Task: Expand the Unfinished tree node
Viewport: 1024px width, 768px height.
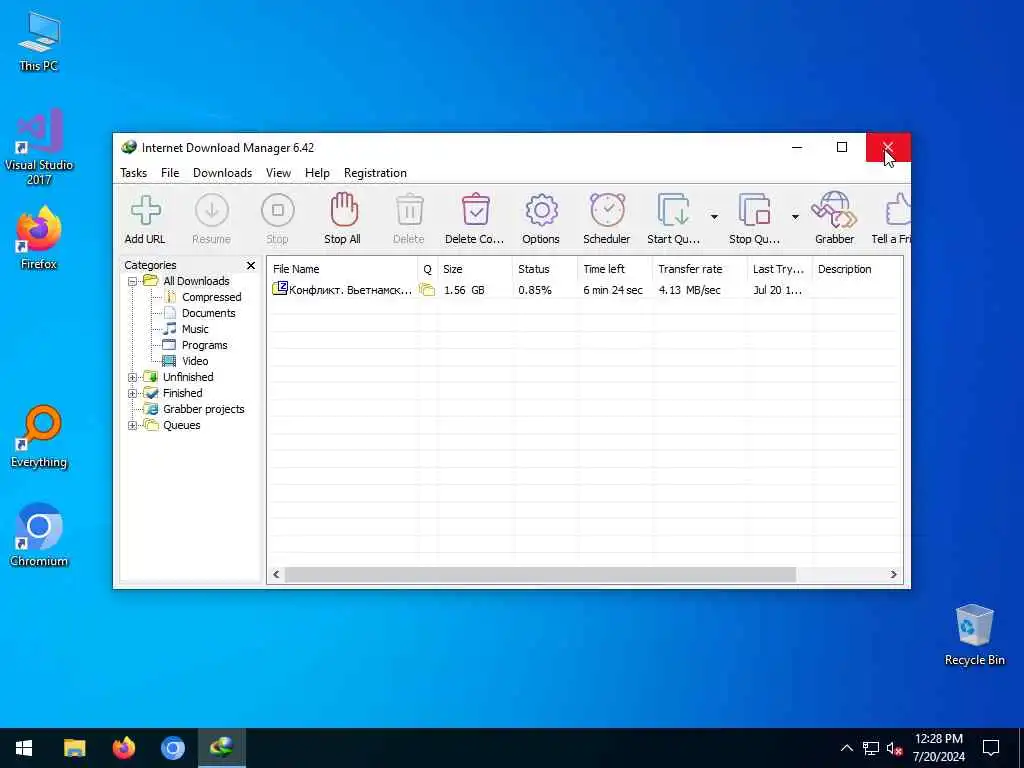Action: (x=133, y=377)
